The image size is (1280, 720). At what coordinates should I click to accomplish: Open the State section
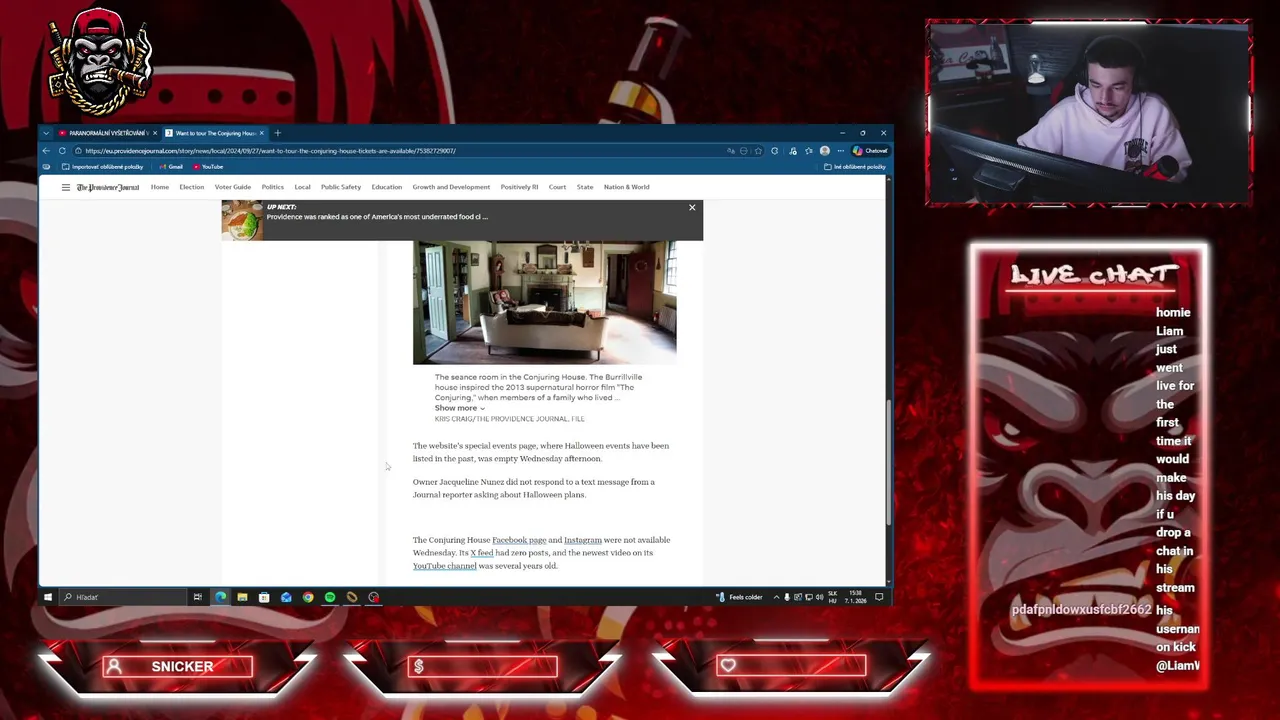tap(585, 187)
